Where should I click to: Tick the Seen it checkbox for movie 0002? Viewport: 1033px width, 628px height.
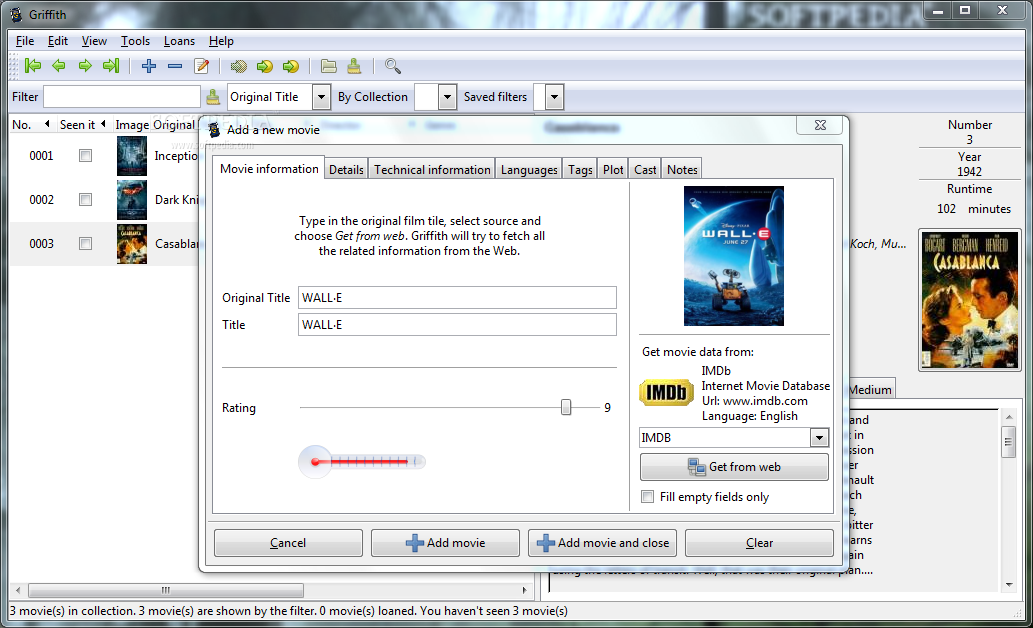pyautogui.click(x=85, y=200)
